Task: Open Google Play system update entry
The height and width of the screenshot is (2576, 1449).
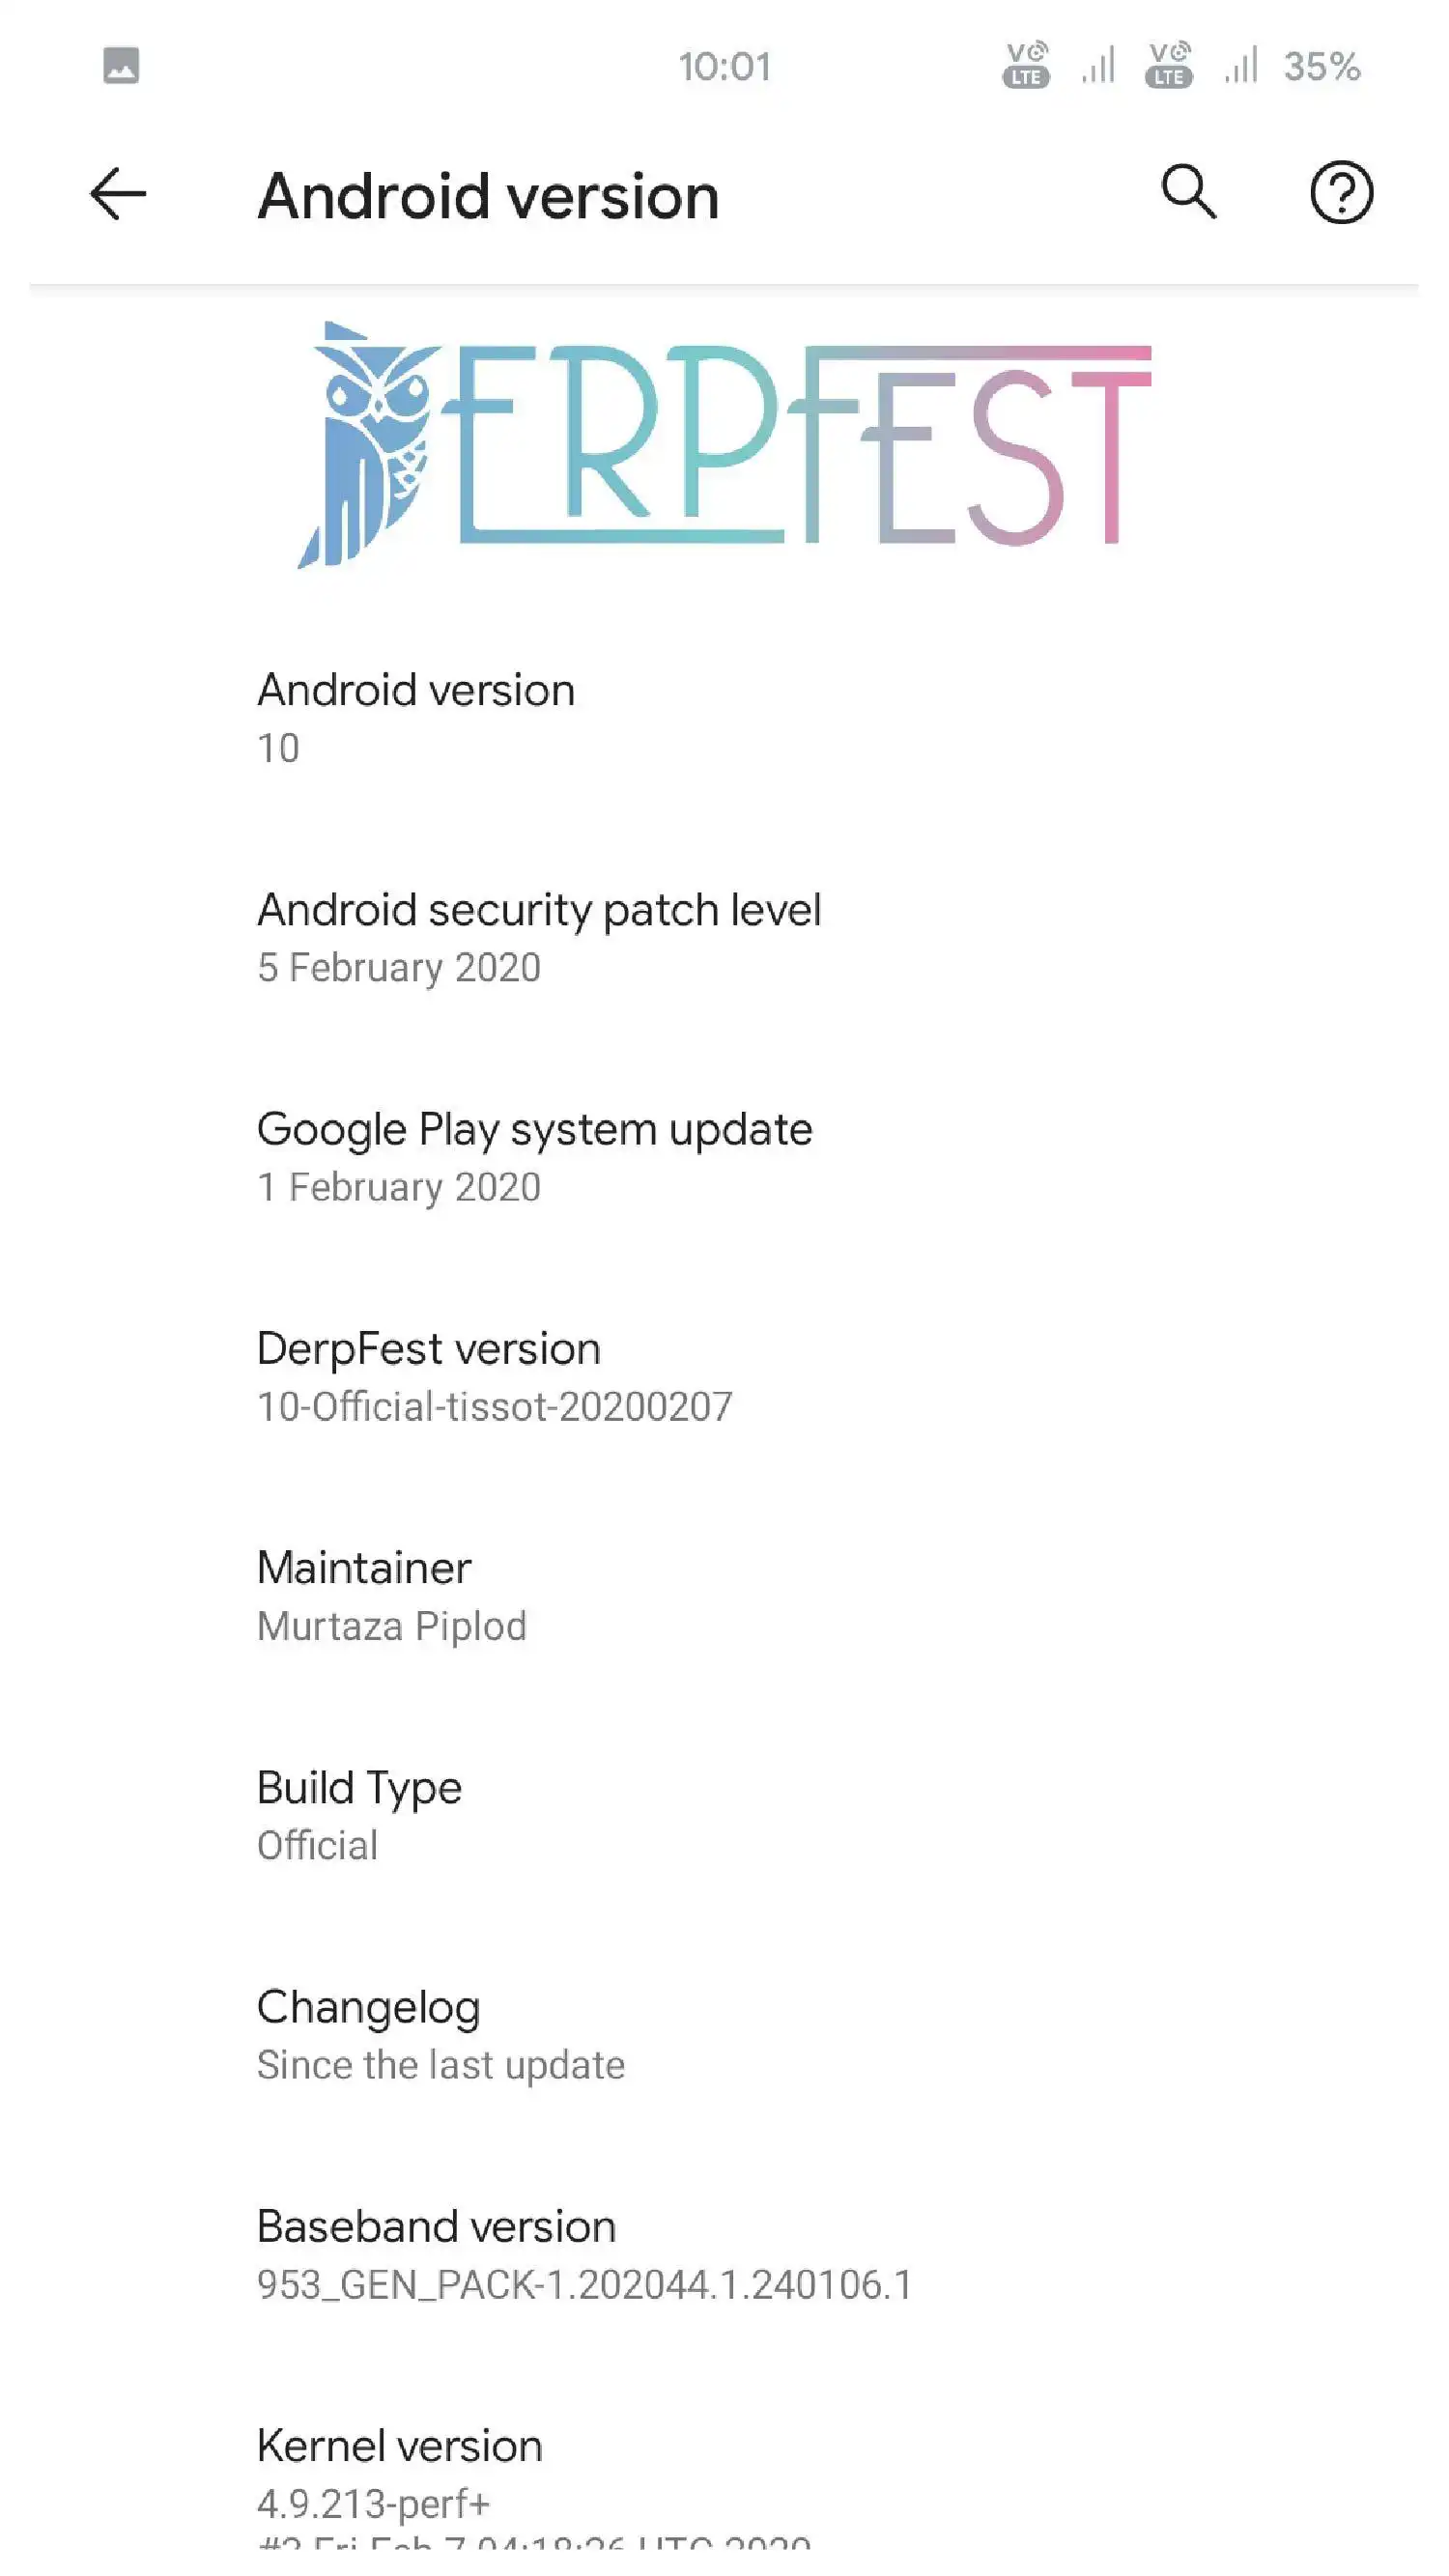Action: click(724, 1157)
